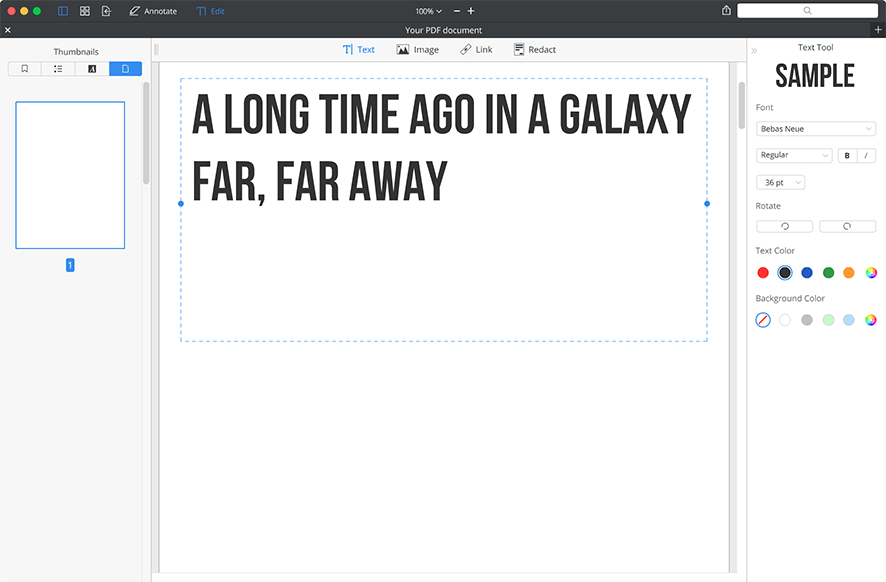The image size is (886, 582).
Task: Open the 36 pt font size dropdown
Action: coord(780,183)
